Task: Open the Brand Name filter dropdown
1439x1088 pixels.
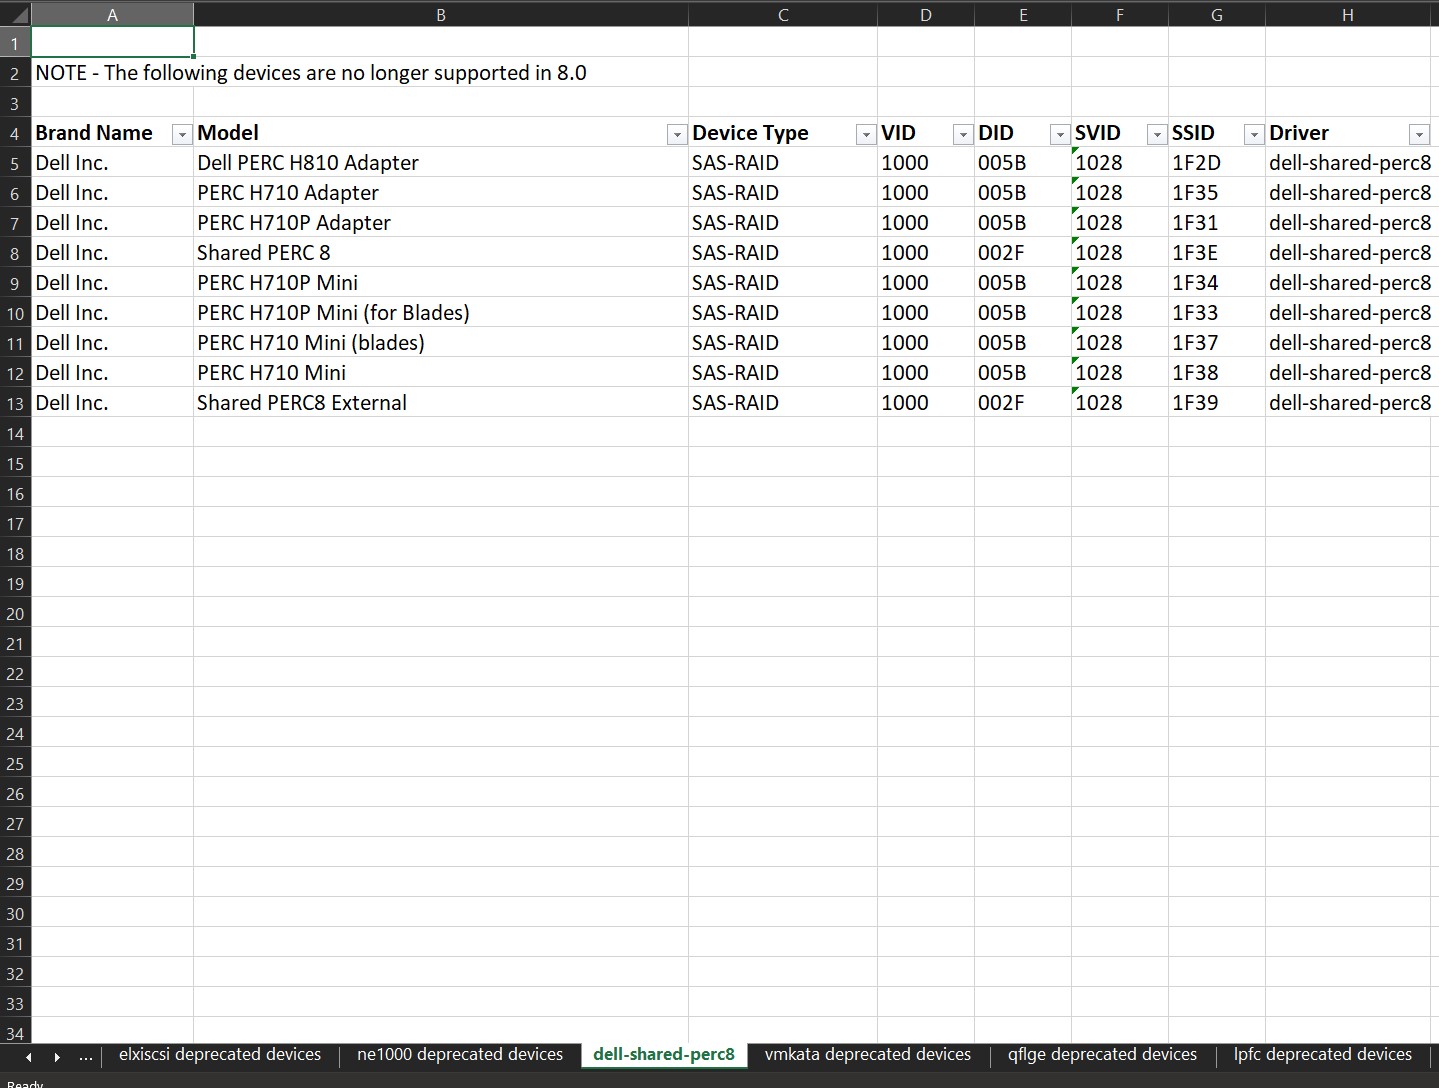Action: [181, 133]
